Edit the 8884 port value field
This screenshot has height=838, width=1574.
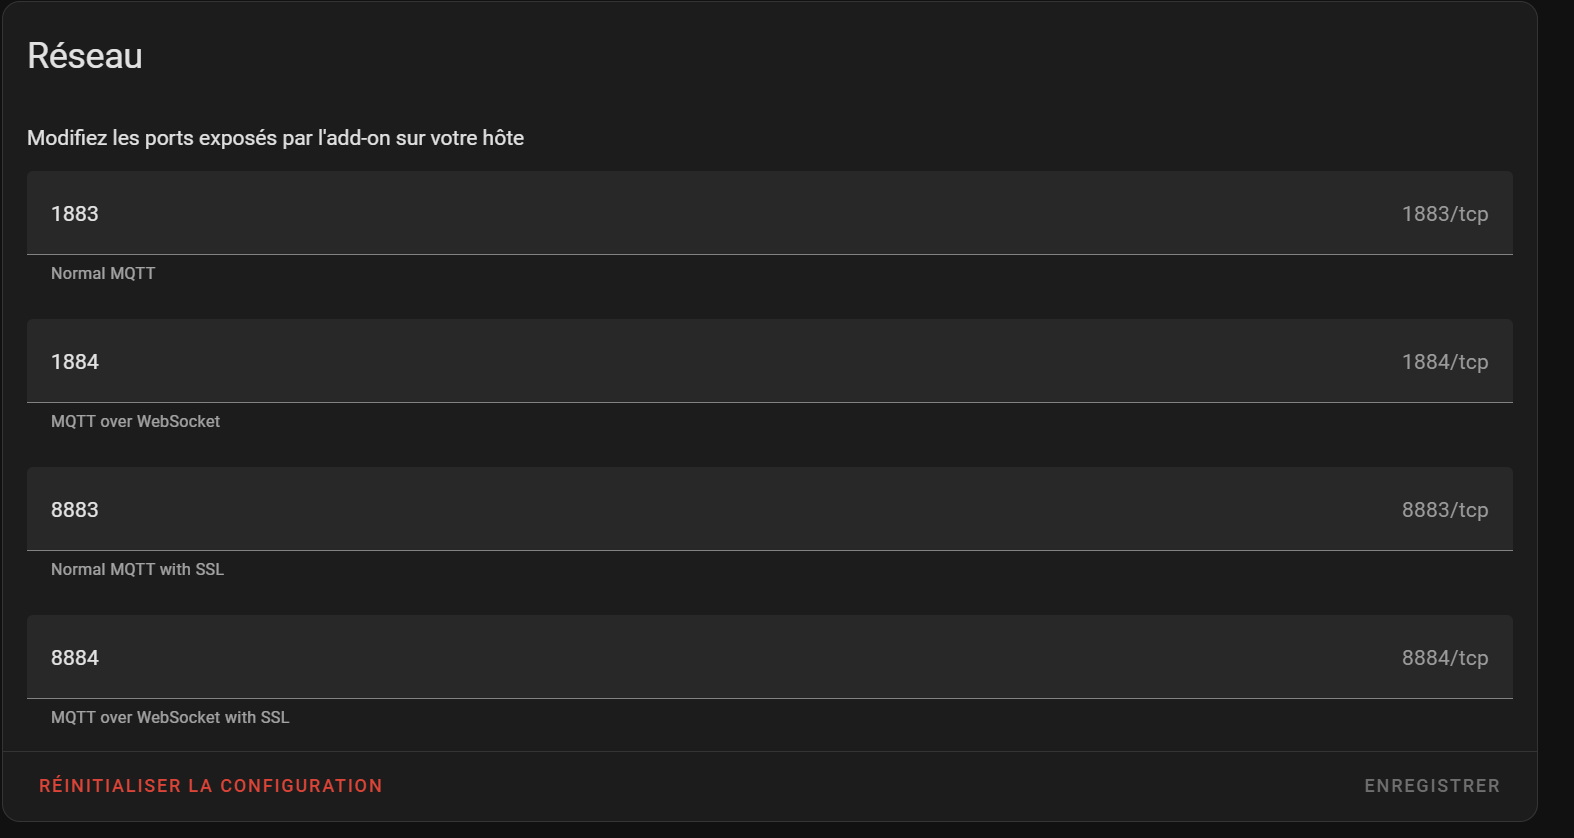pyautogui.click(x=75, y=658)
